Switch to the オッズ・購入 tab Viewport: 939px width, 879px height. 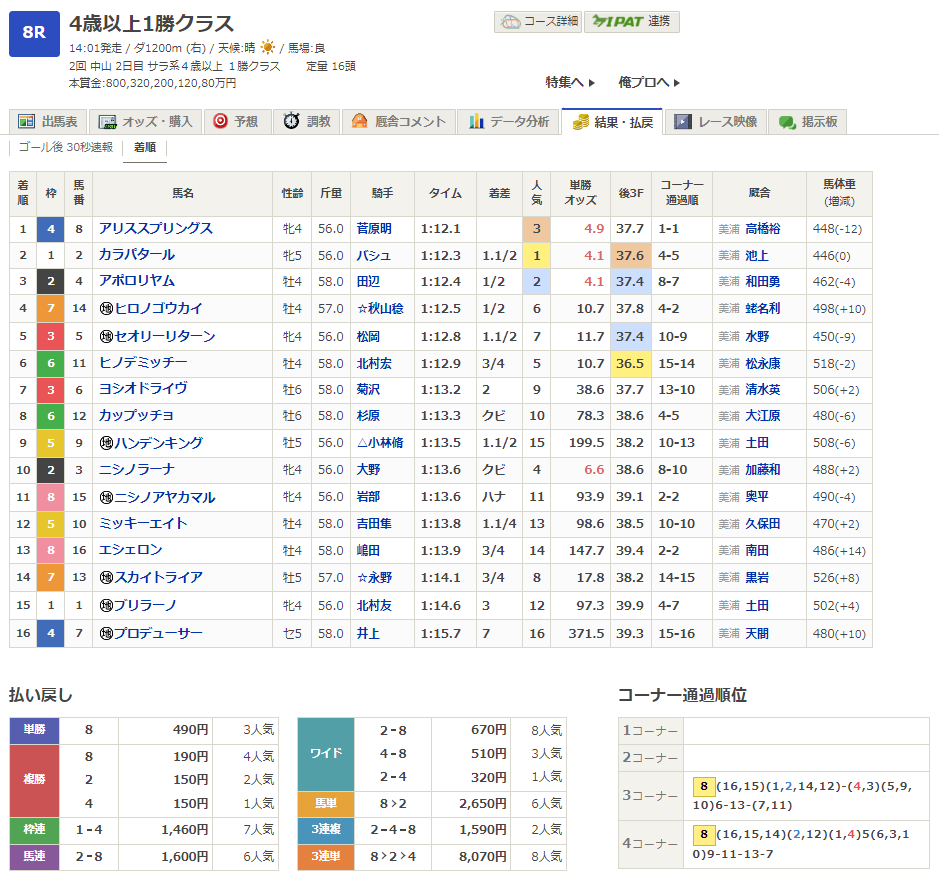tap(146, 121)
